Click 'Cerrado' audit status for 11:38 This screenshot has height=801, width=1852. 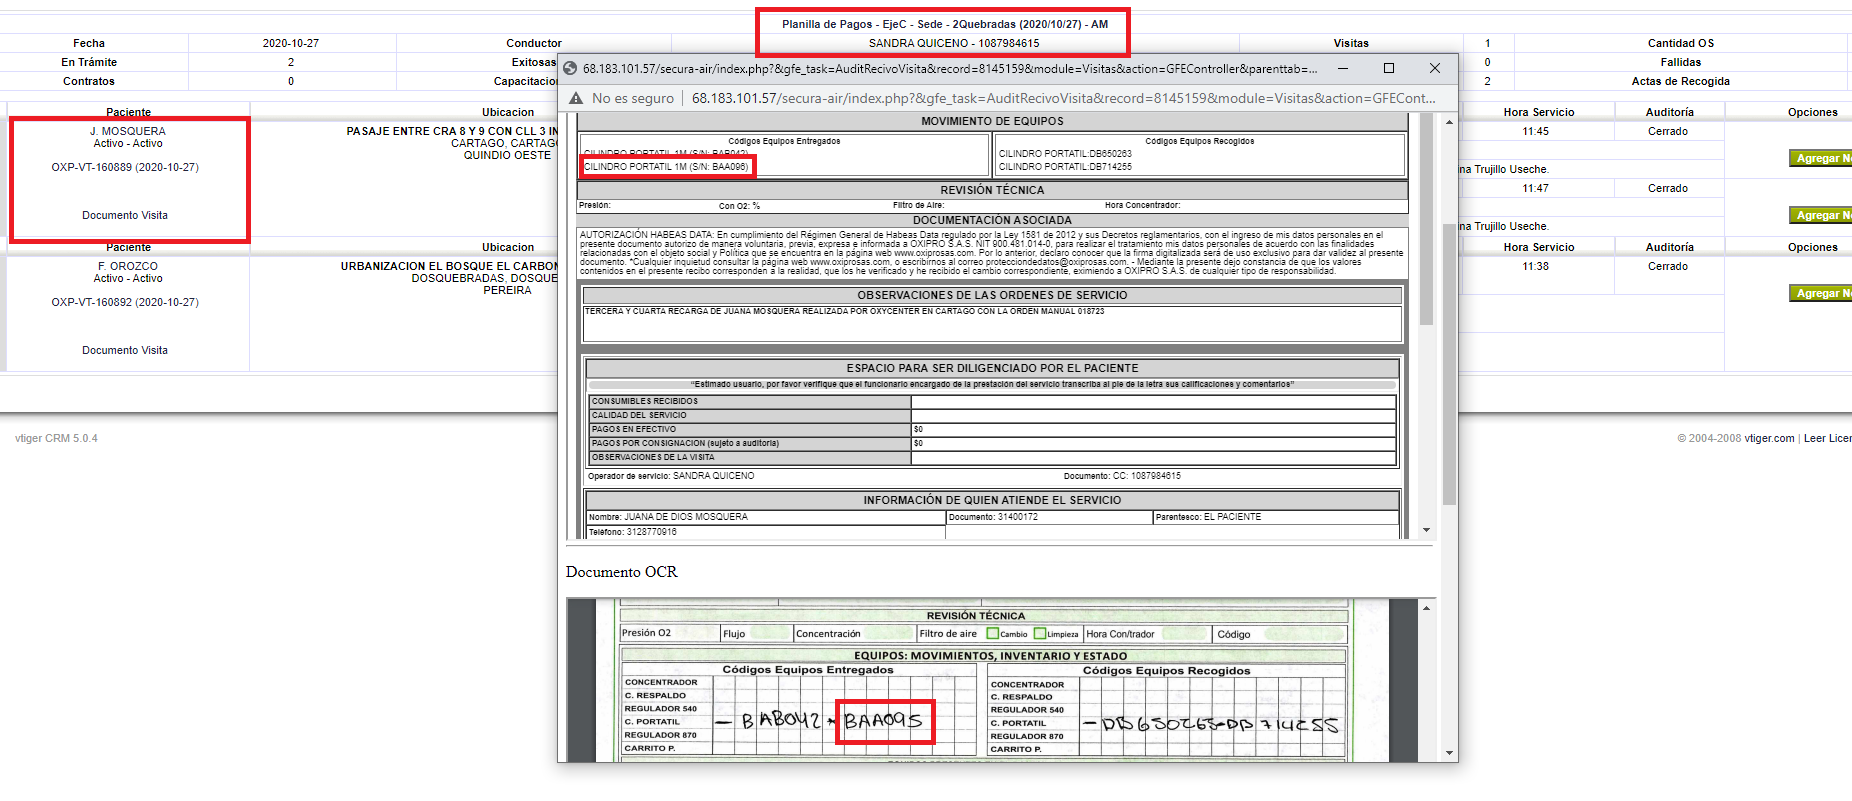pos(1668,266)
